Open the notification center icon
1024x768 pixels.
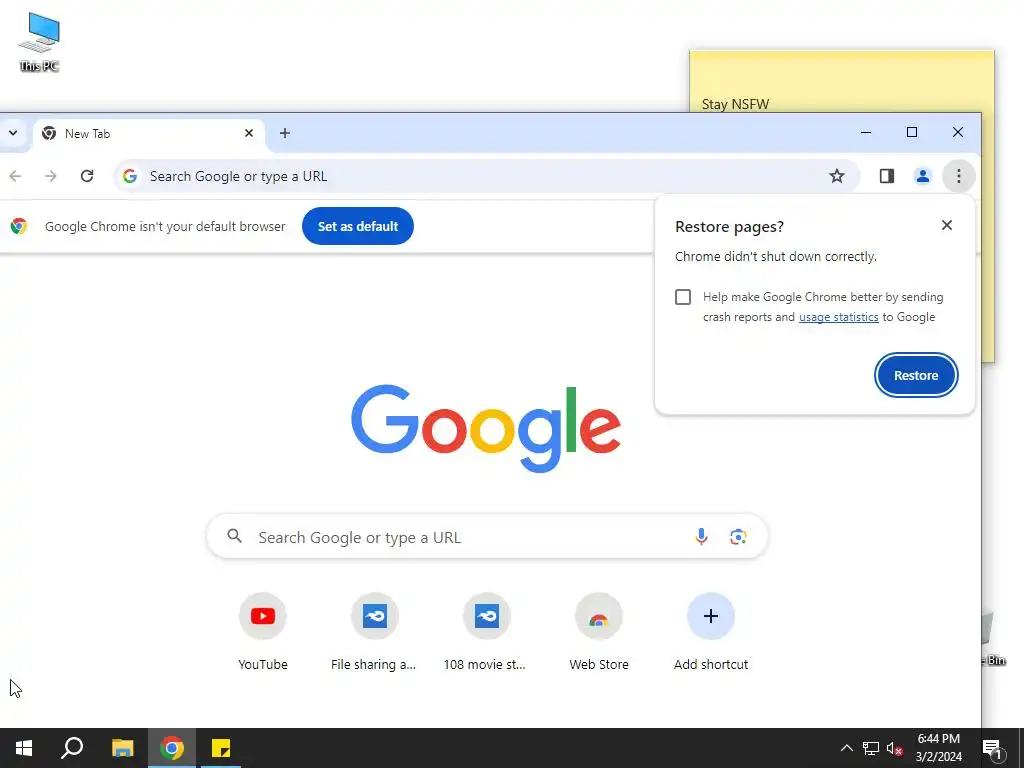[x=993, y=749]
